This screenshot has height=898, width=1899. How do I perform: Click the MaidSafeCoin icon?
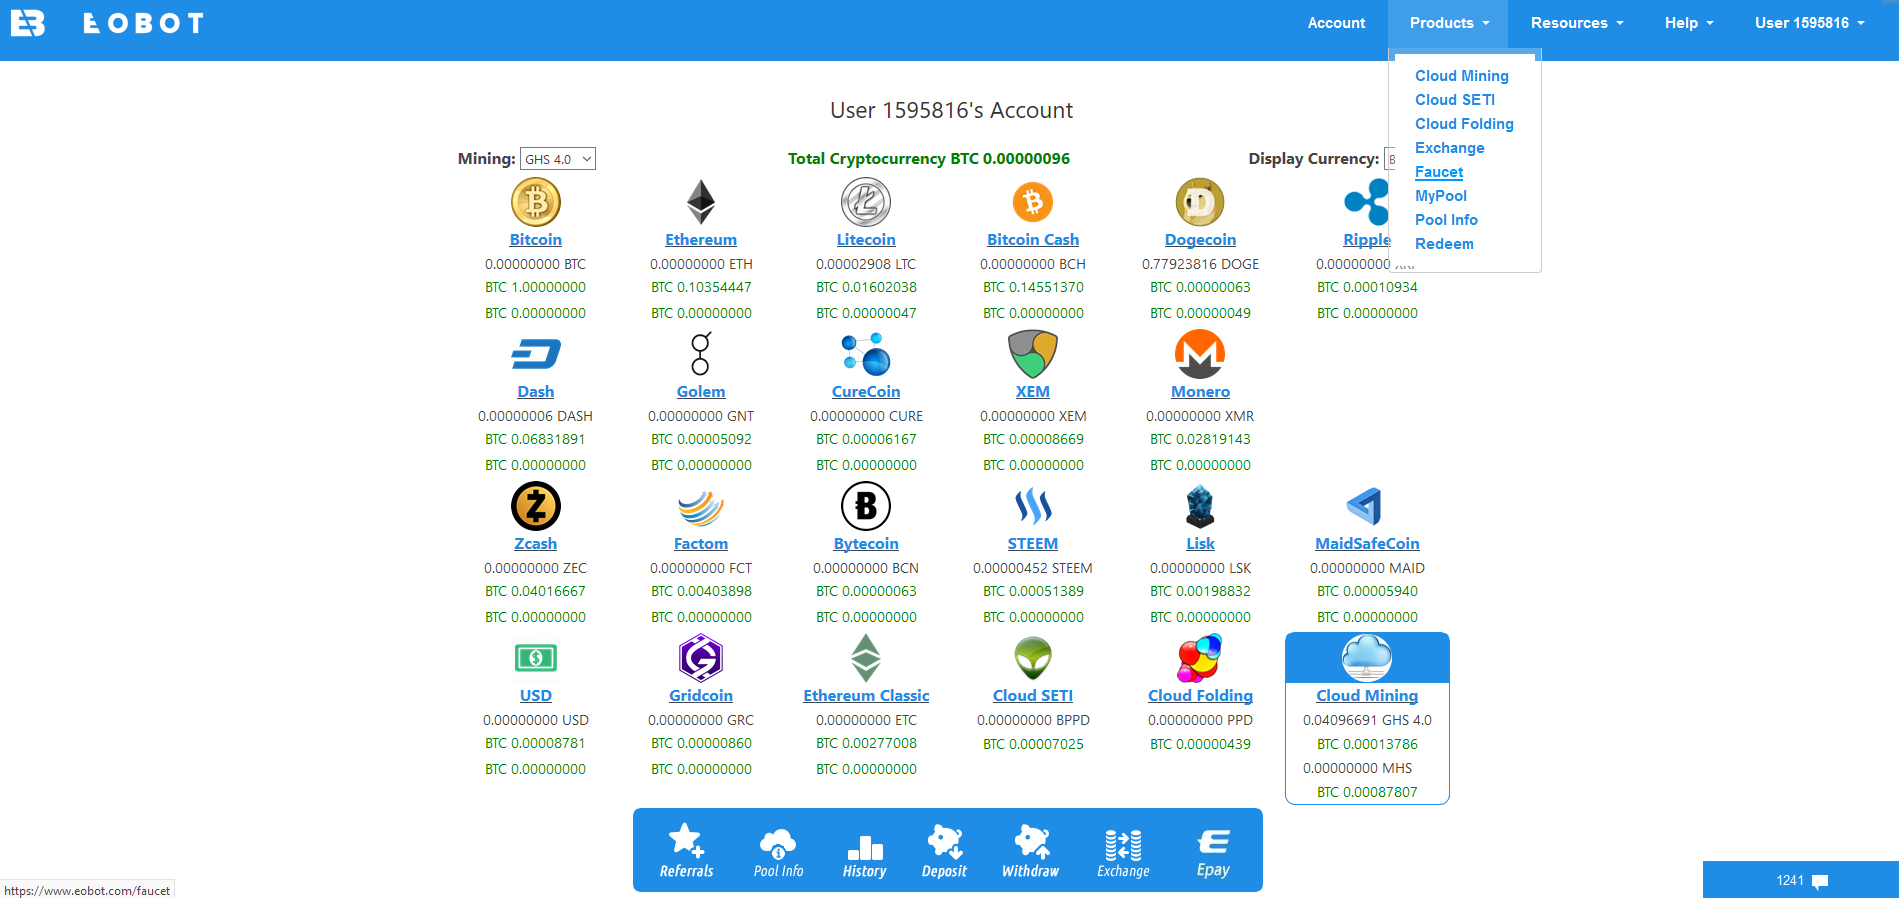pos(1365,506)
